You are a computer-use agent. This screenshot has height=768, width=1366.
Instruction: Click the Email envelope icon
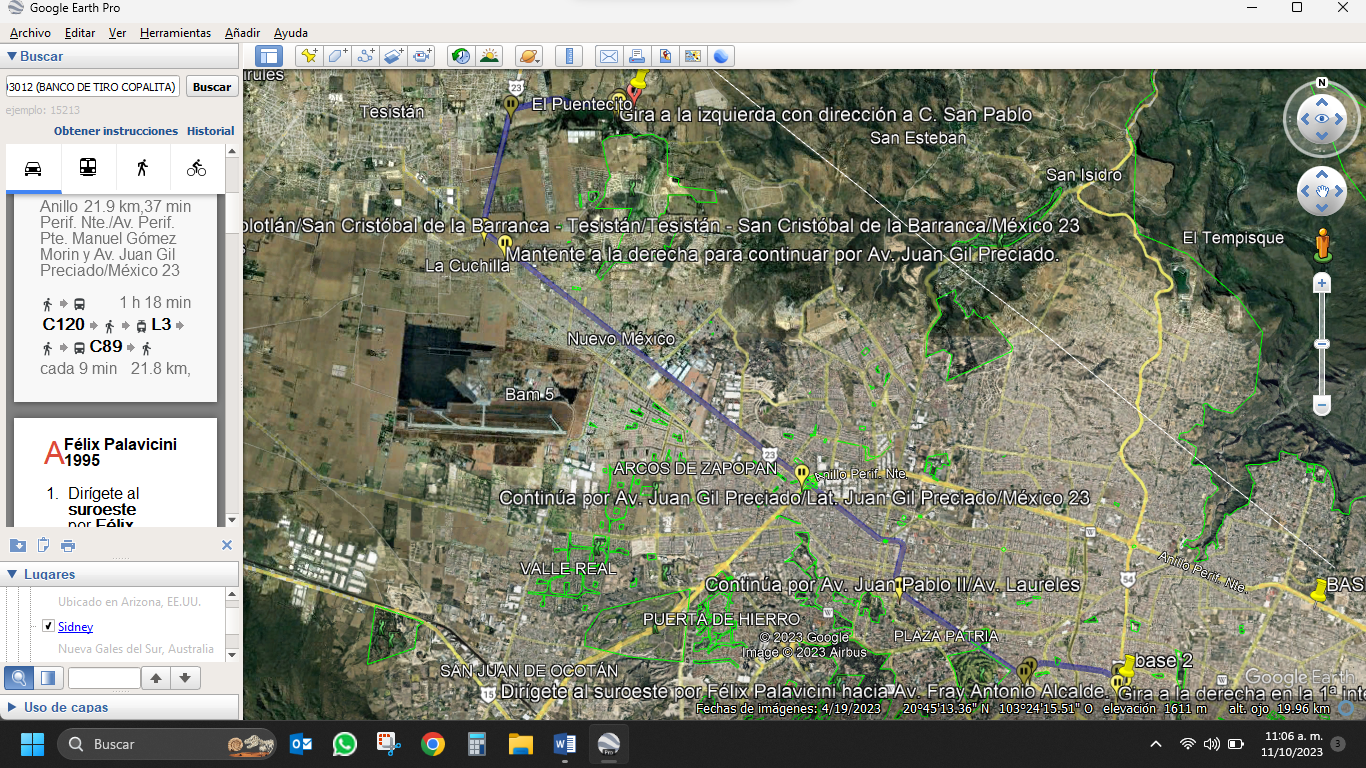(x=608, y=56)
